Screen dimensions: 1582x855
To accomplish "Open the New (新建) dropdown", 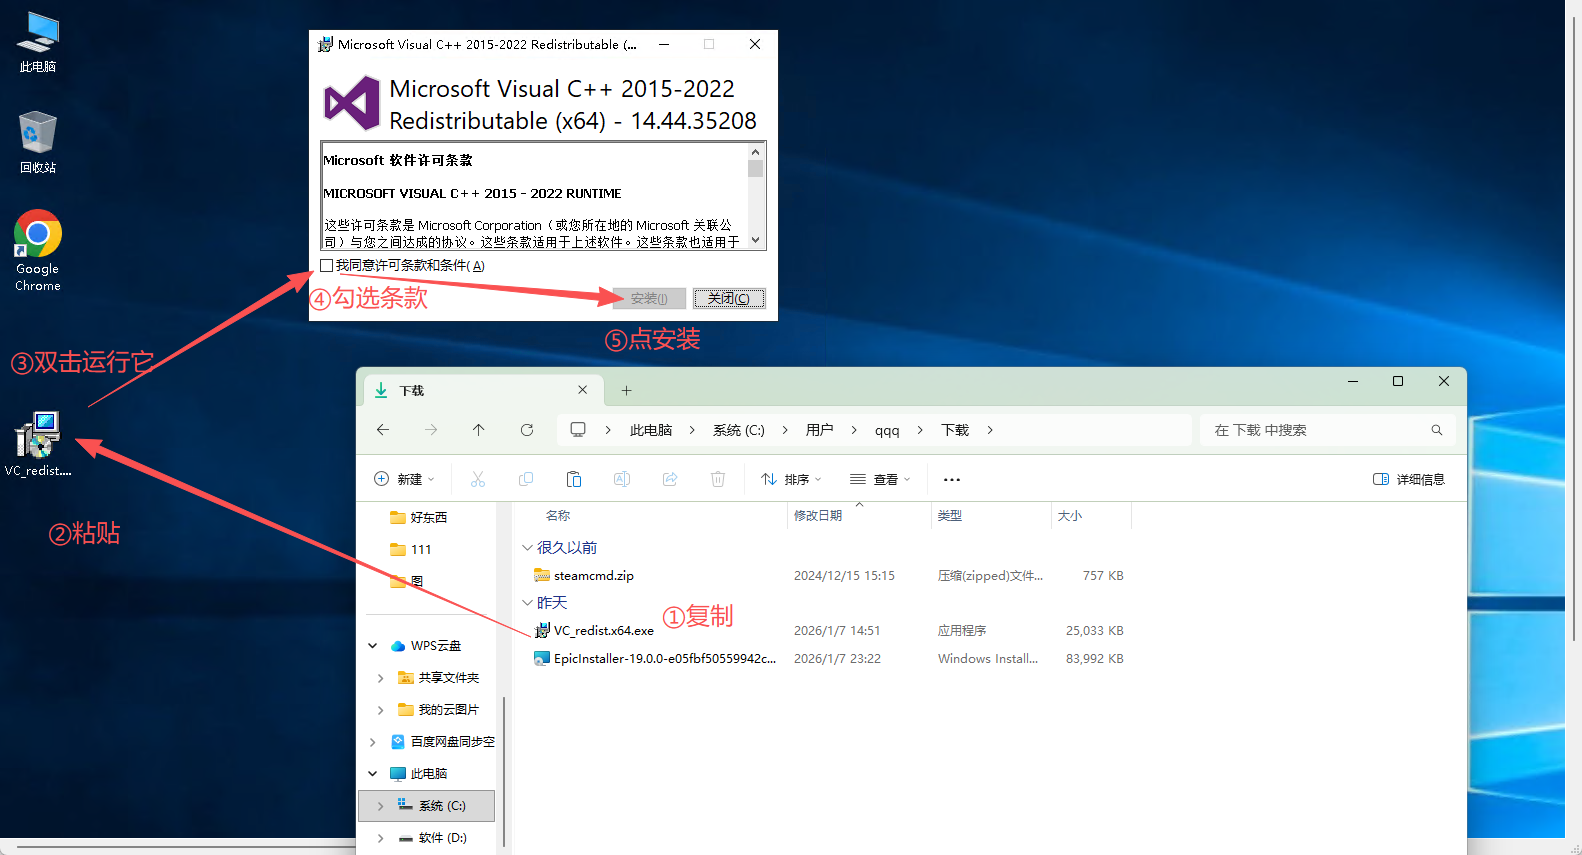I will [x=405, y=479].
